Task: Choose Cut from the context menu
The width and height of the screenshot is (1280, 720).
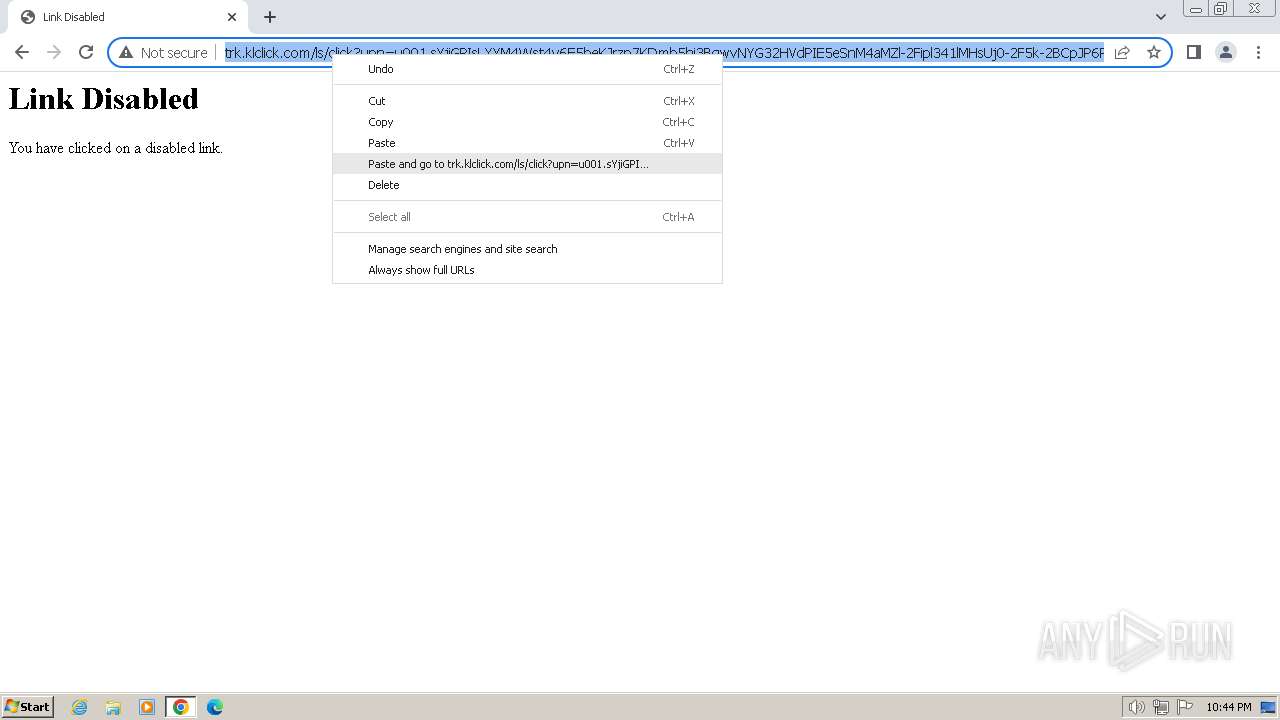Action: (x=527, y=101)
